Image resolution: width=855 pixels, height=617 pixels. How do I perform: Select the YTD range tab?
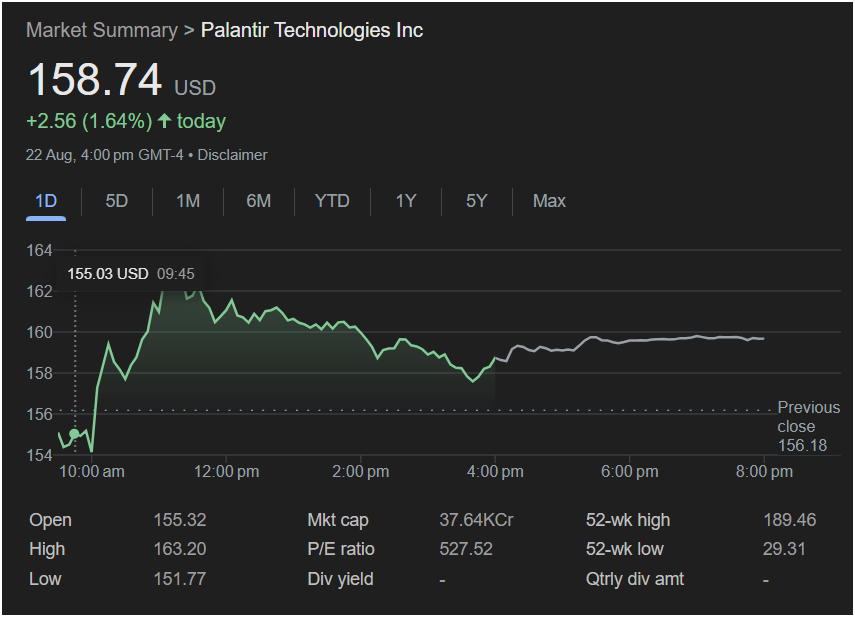click(332, 201)
